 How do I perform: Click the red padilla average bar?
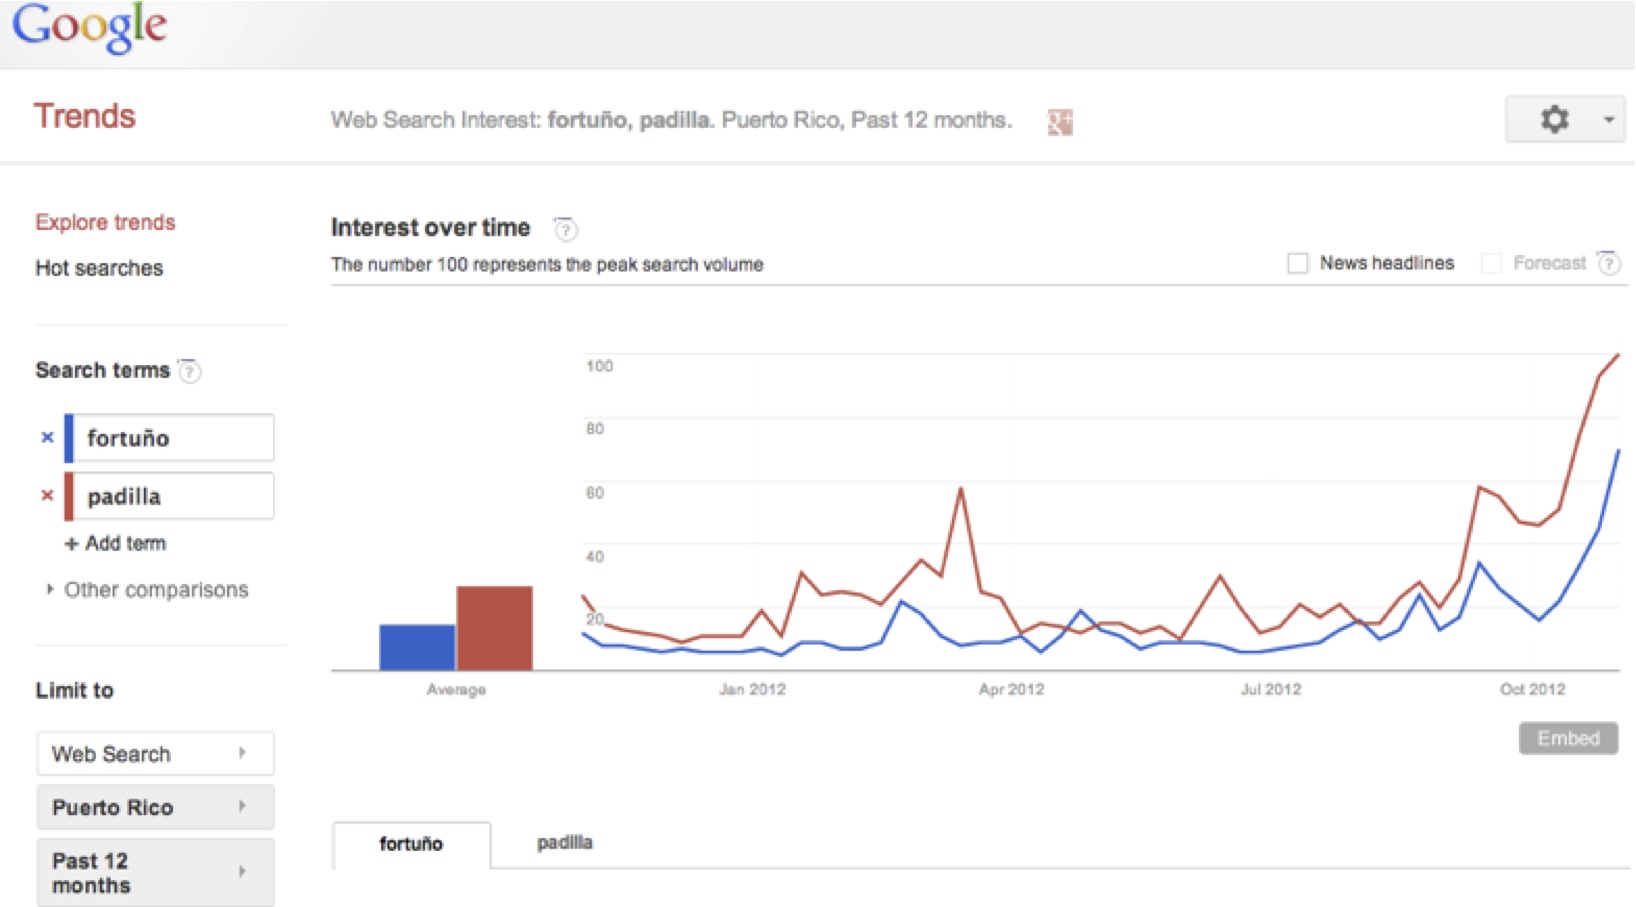point(495,628)
